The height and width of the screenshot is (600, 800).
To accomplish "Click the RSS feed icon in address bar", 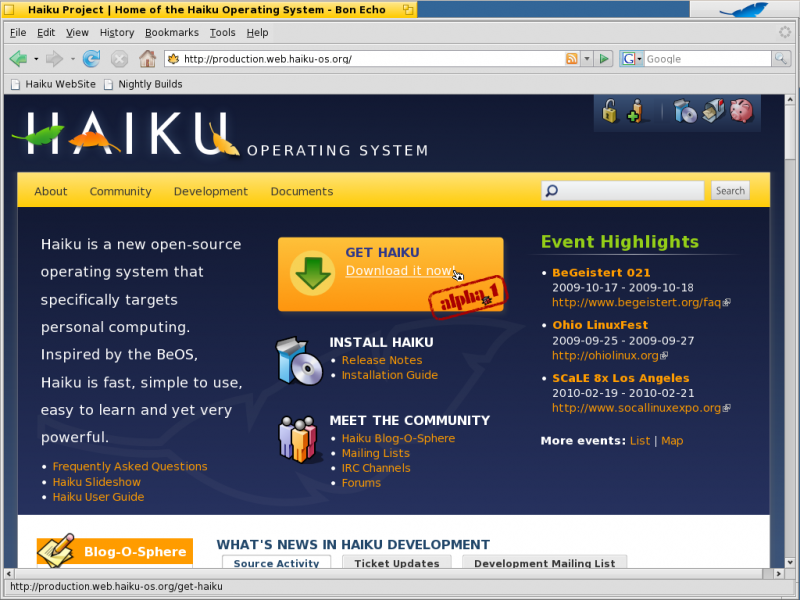I will (x=571, y=59).
